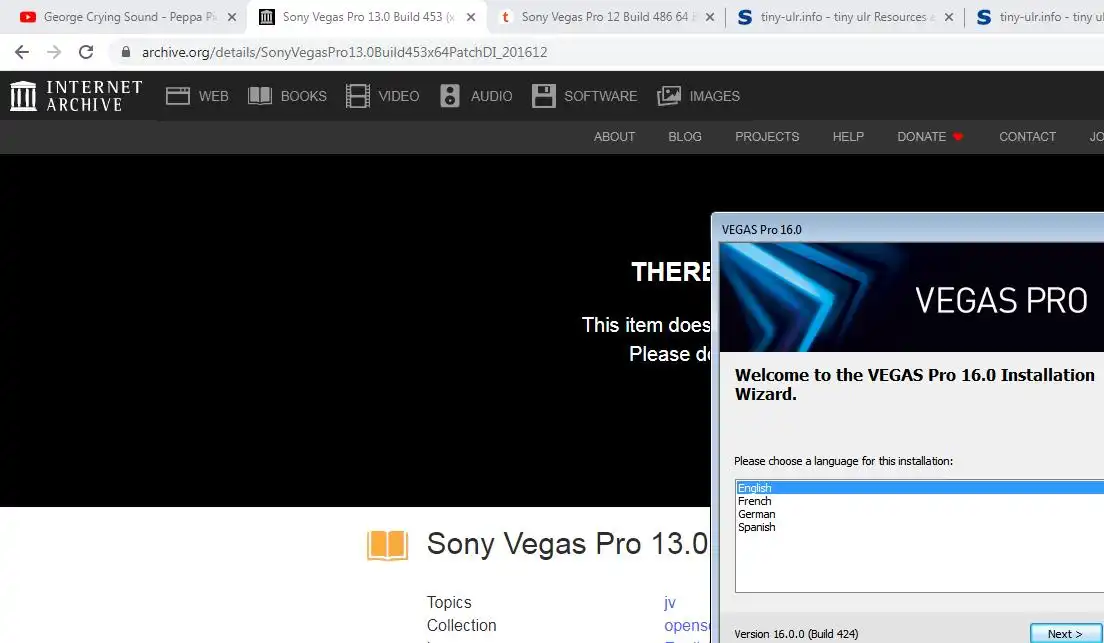Switch to the last tiny-ulr.info tab
1104x643 pixels.
tap(1035, 17)
